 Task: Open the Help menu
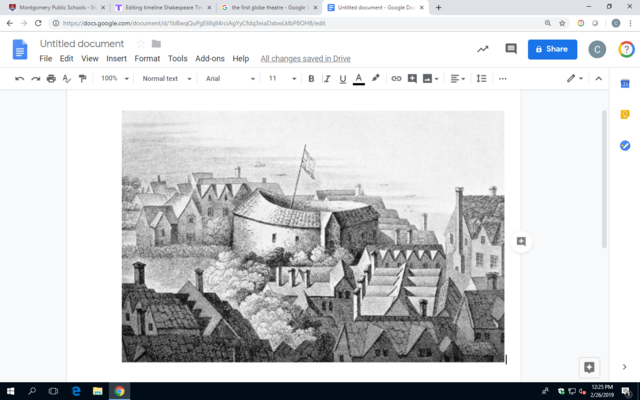[241, 58]
